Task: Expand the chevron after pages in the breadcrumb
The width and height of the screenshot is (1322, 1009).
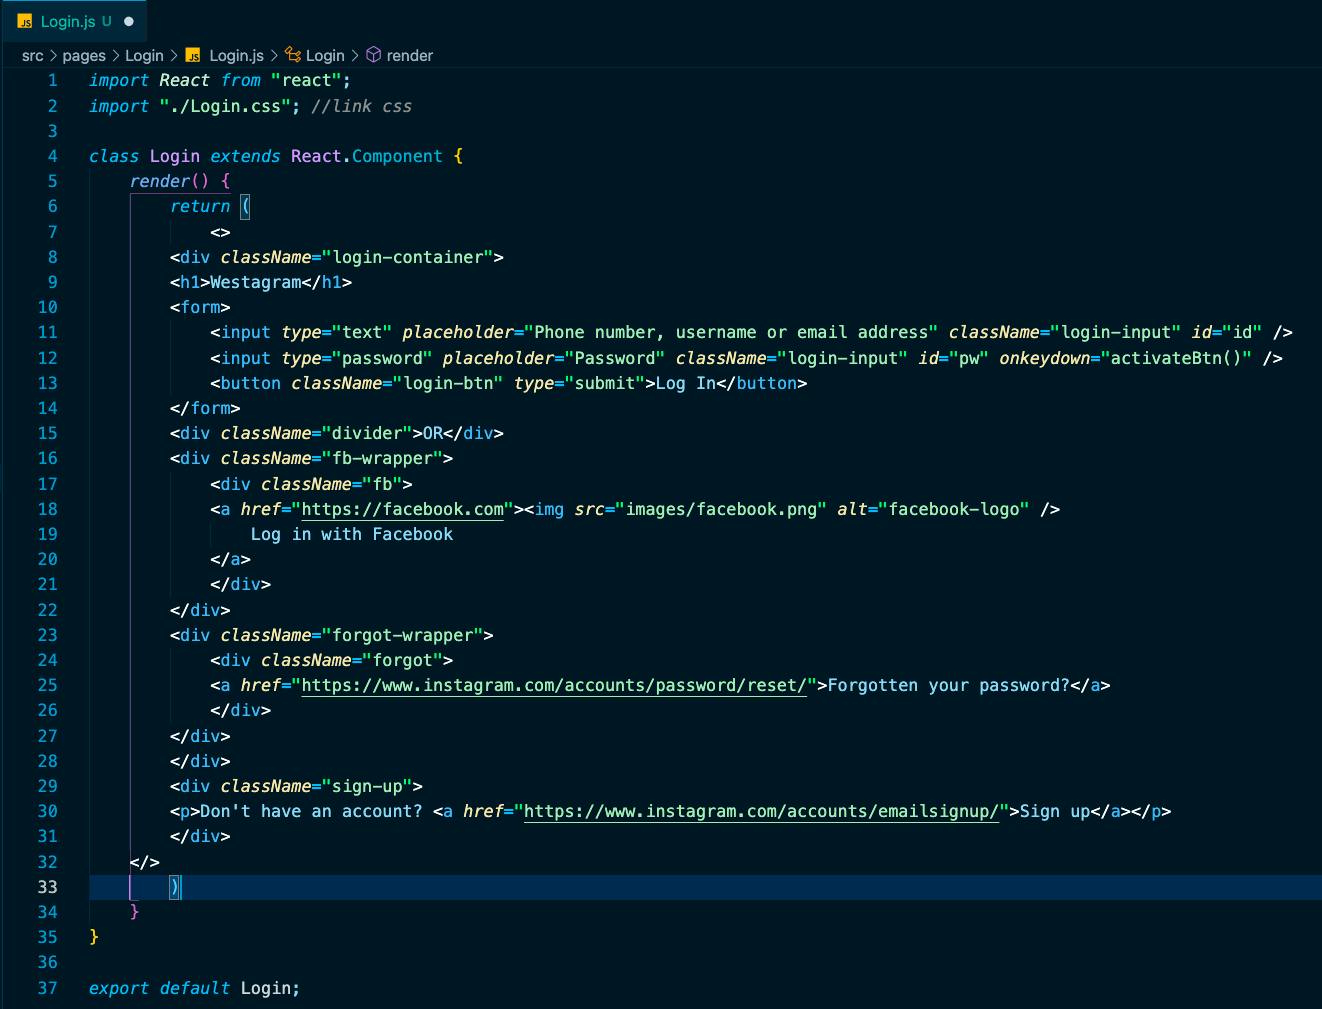Action: [x=115, y=56]
